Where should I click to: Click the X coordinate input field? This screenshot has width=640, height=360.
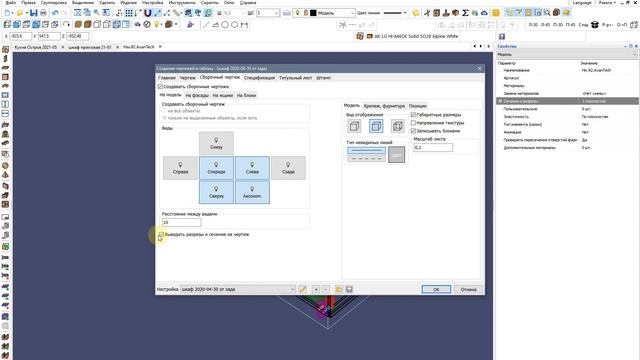[x=20, y=36]
